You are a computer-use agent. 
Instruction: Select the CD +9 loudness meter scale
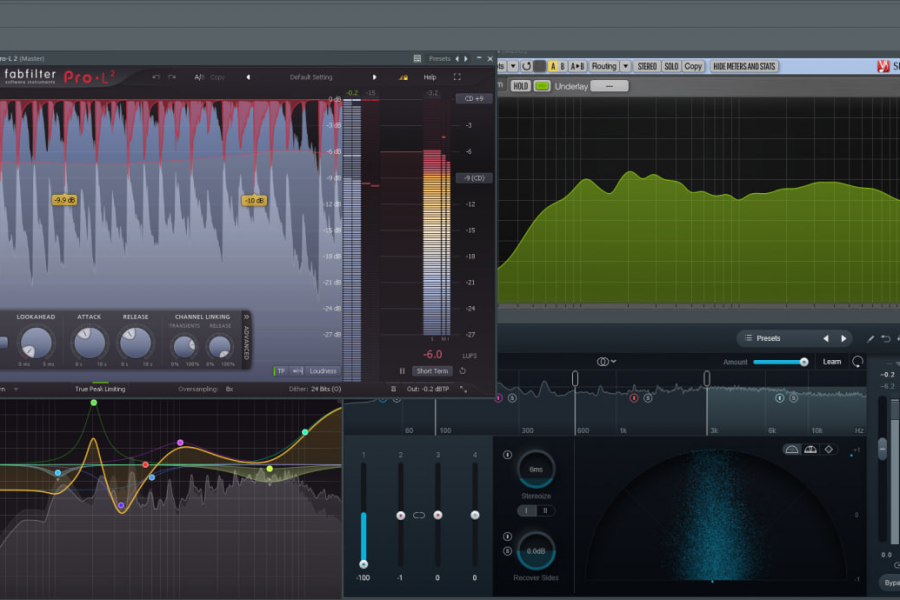tap(474, 99)
